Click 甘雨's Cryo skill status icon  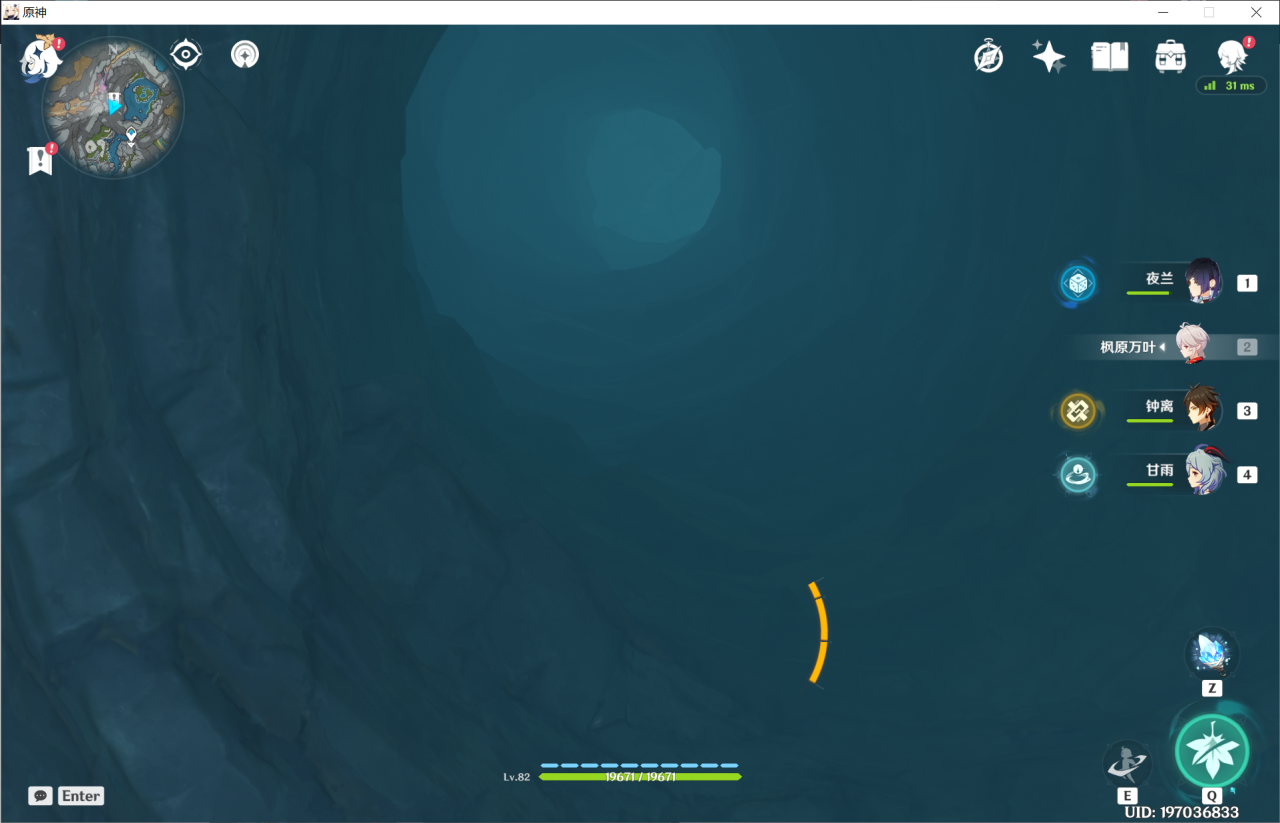[x=1078, y=474]
